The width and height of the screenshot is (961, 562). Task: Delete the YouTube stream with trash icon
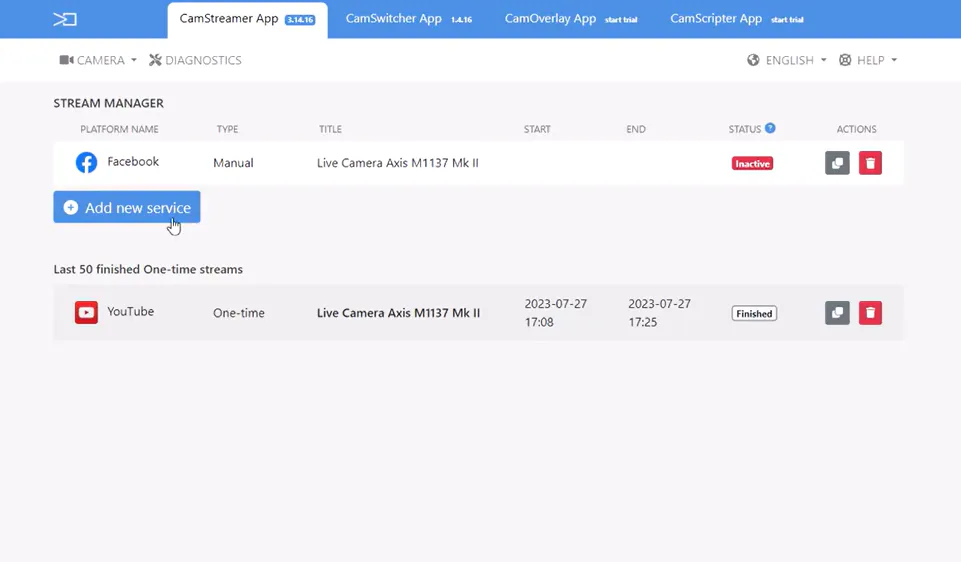[870, 313]
